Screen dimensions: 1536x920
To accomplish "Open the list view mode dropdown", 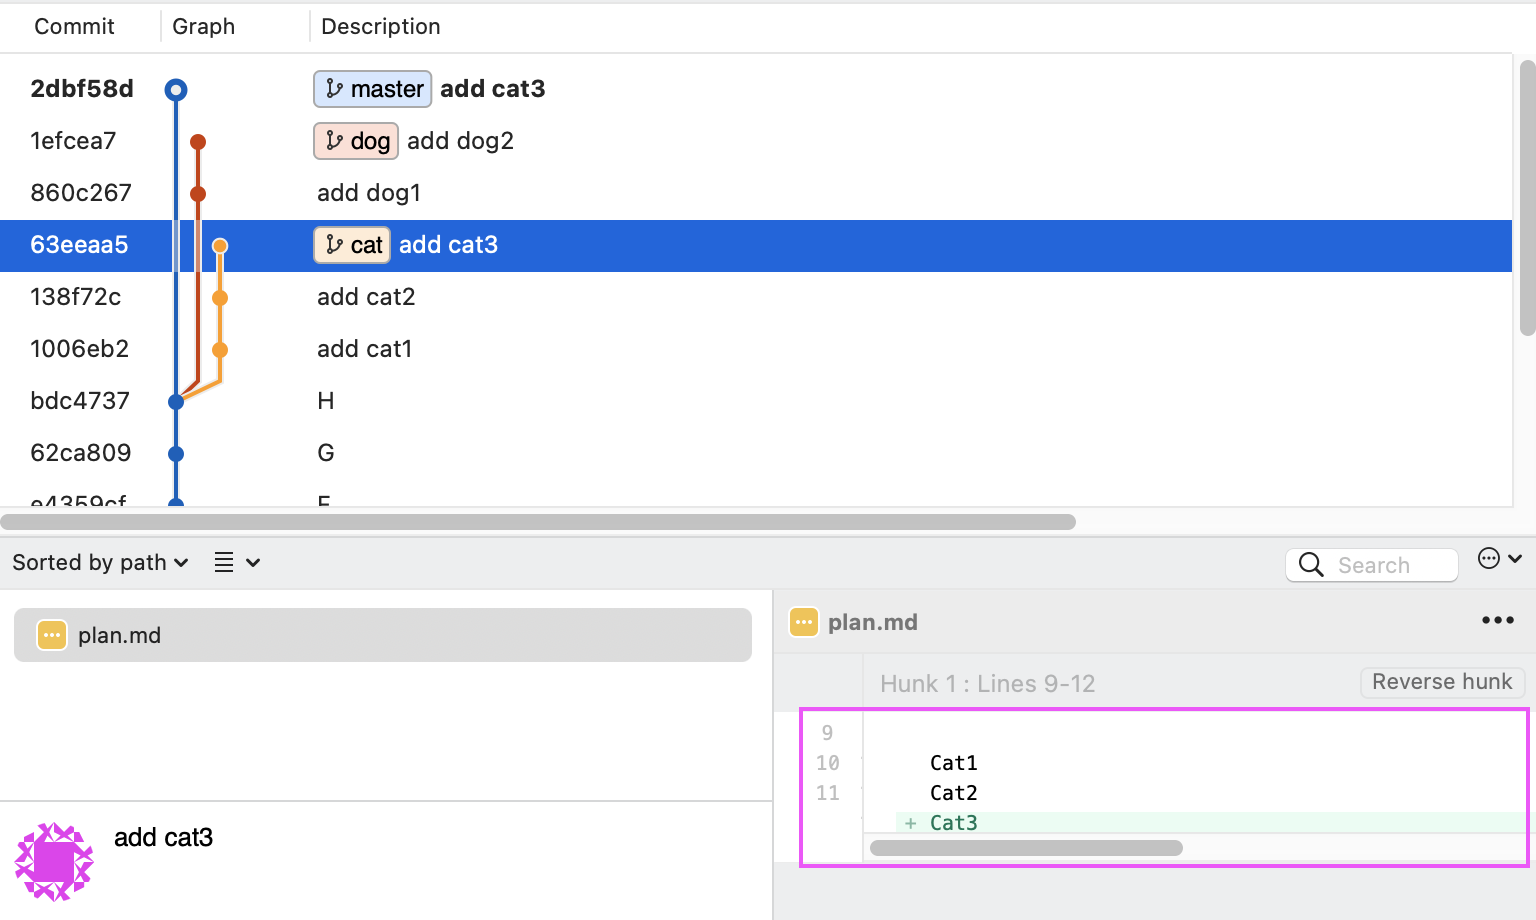I will click(x=237, y=563).
